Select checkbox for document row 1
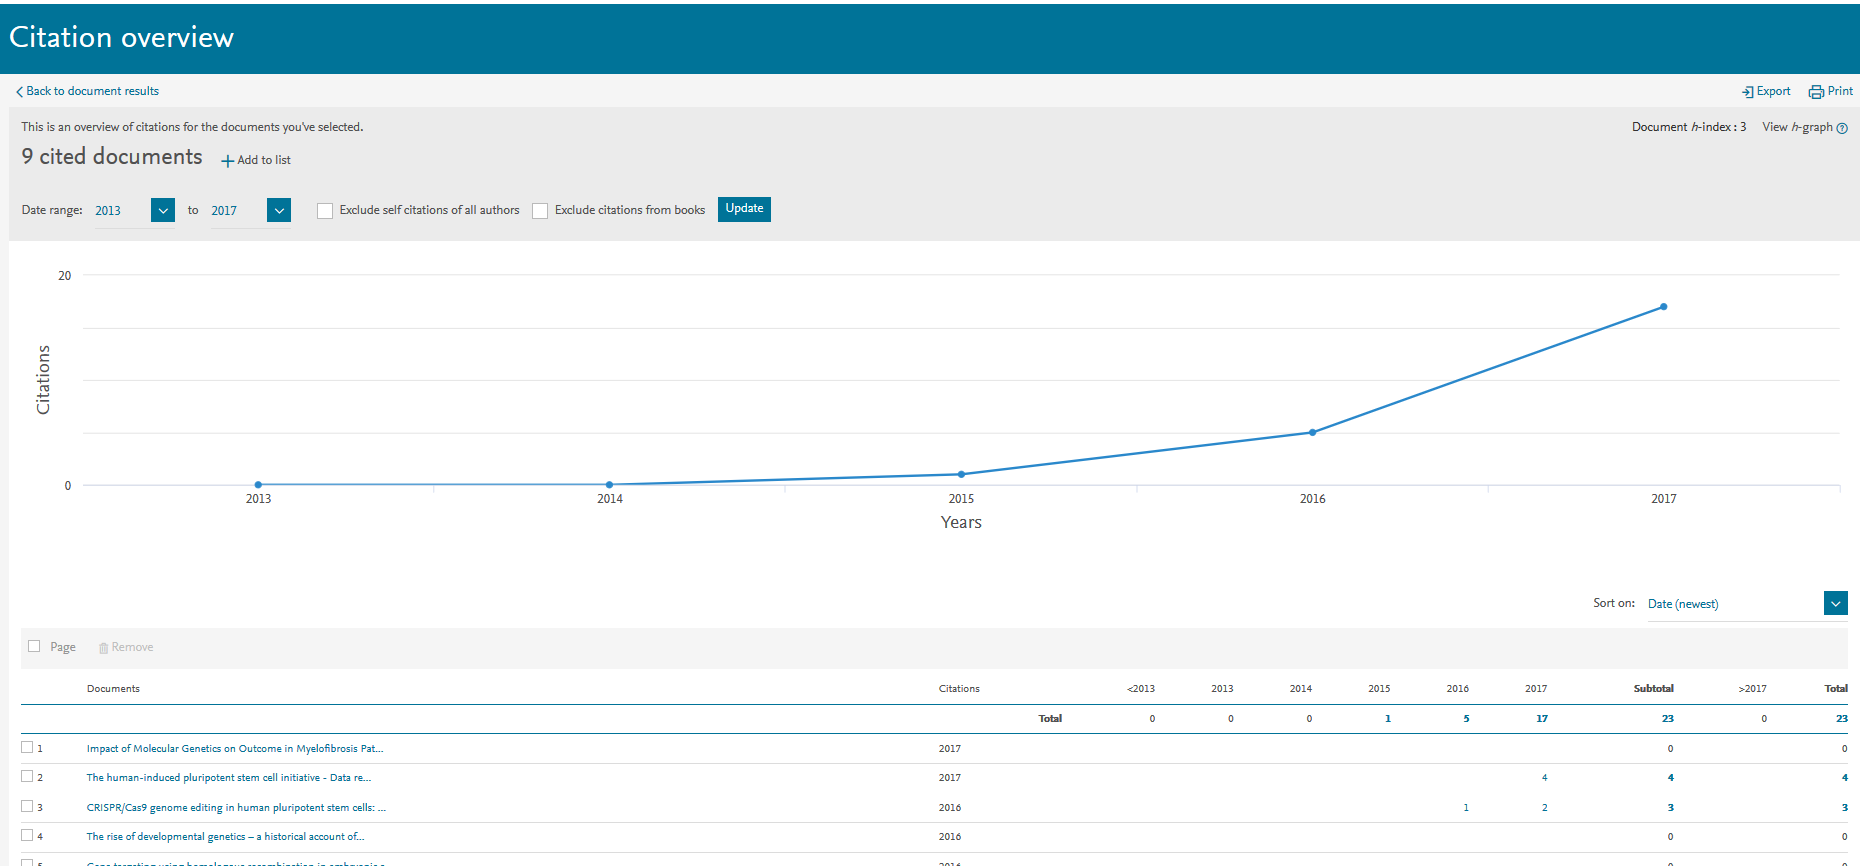 coord(27,747)
